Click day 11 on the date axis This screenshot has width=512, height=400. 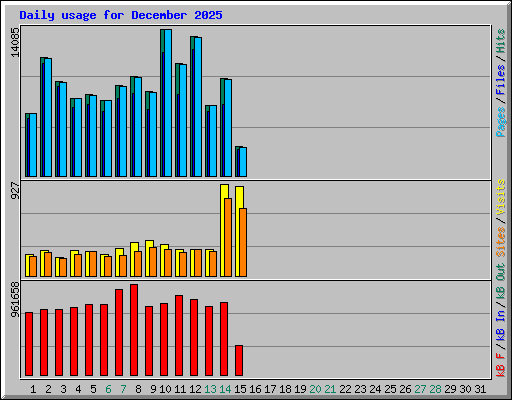point(180,389)
